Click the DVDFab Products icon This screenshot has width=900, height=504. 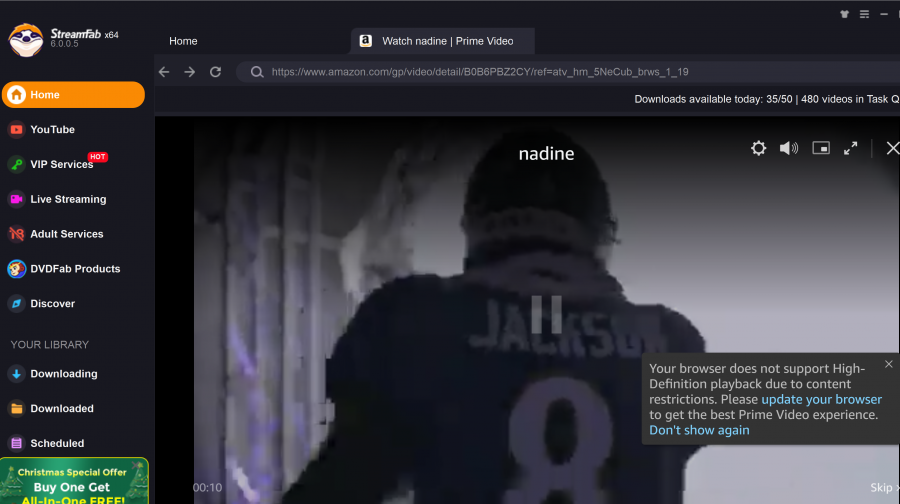pyautogui.click(x=17, y=269)
